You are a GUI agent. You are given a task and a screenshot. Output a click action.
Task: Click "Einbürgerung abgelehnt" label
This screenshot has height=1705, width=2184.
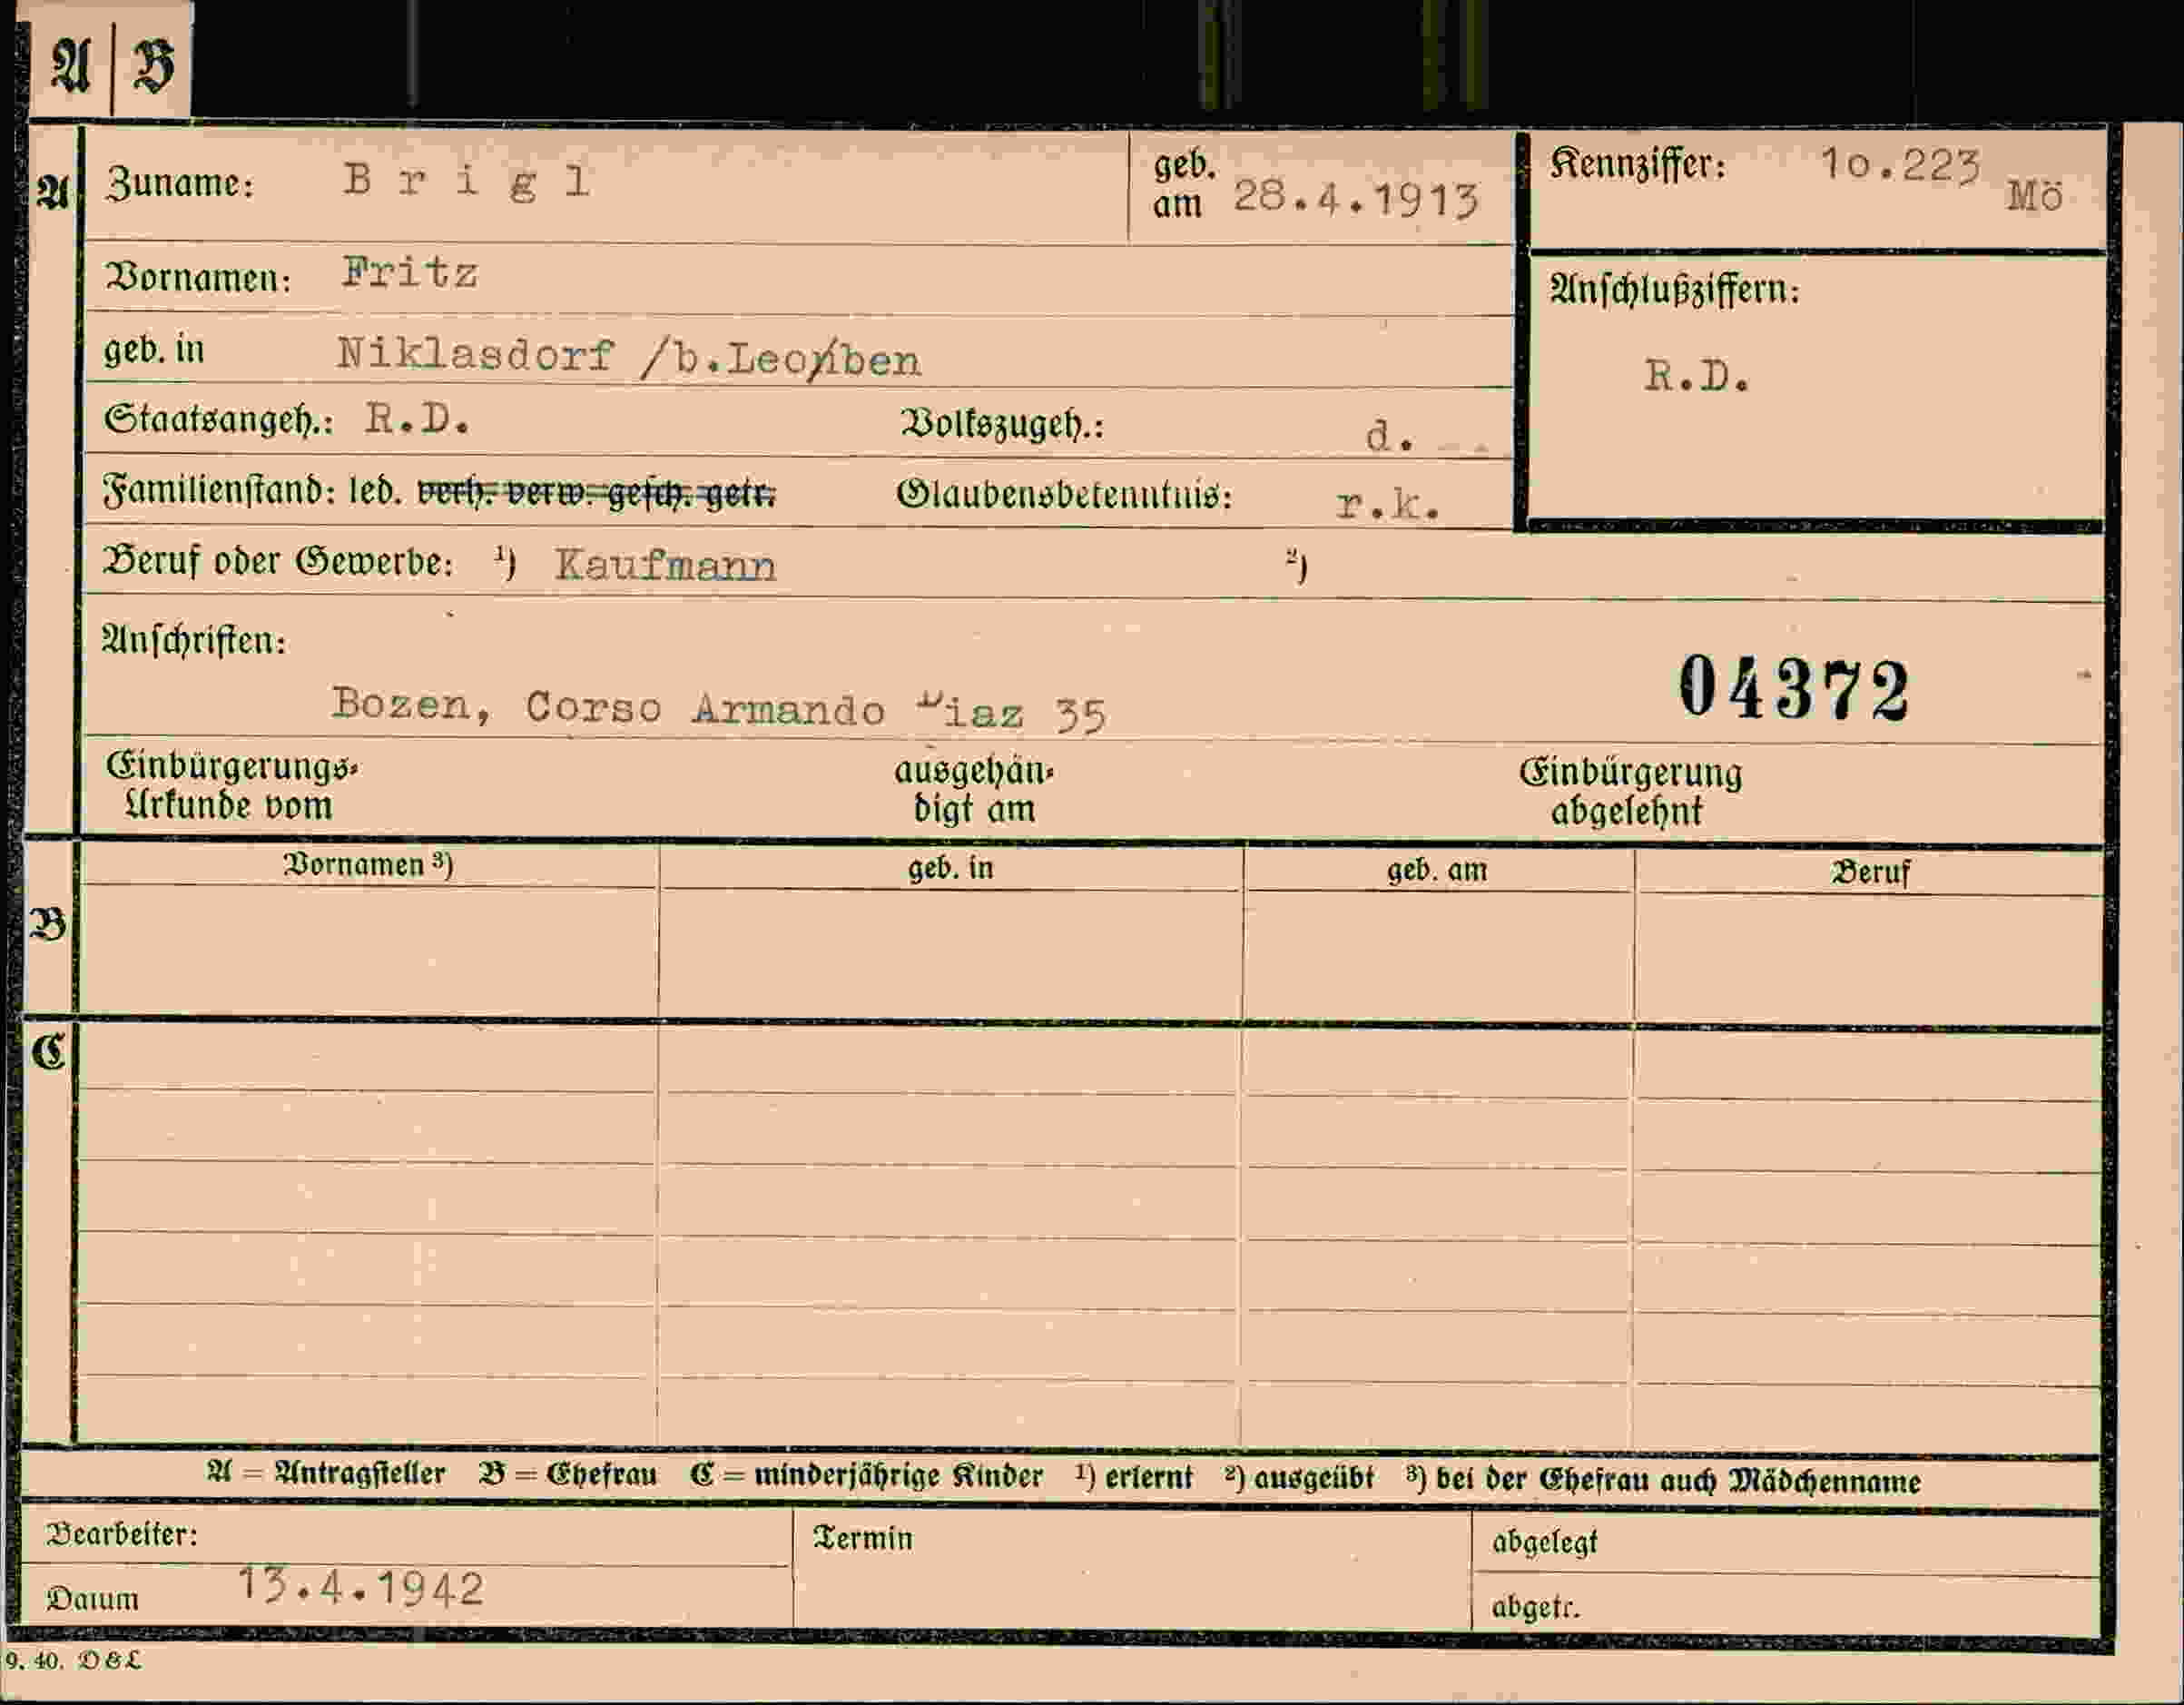(x=1630, y=792)
